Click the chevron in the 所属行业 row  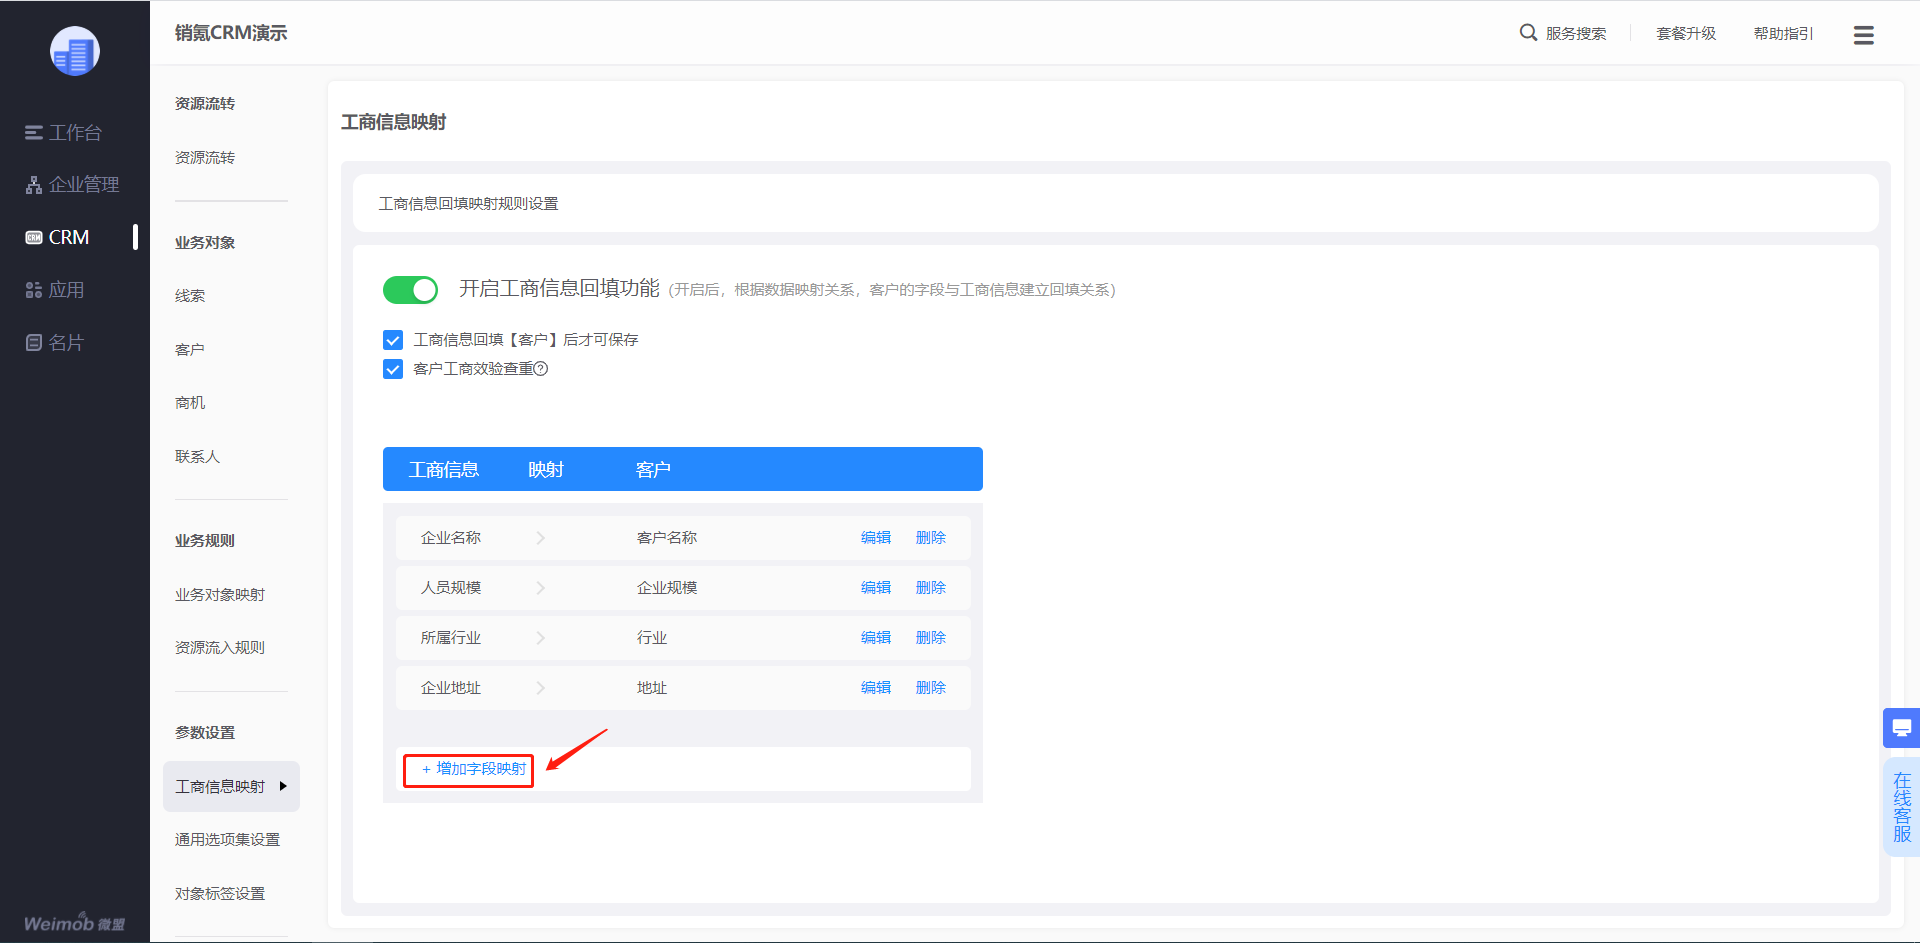[540, 638]
